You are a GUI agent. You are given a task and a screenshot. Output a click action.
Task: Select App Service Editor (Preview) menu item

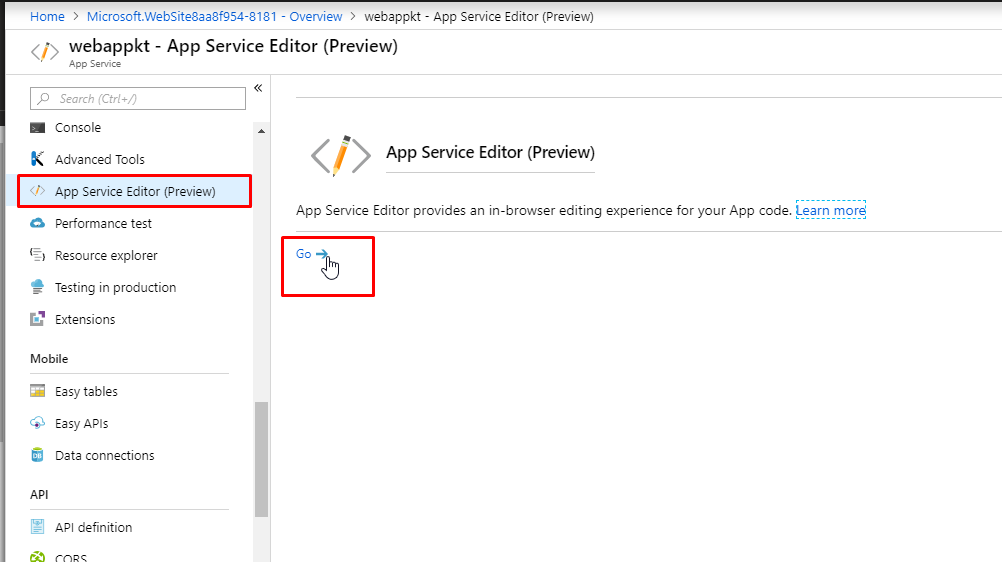pyautogui.click(x=135, y=191)
